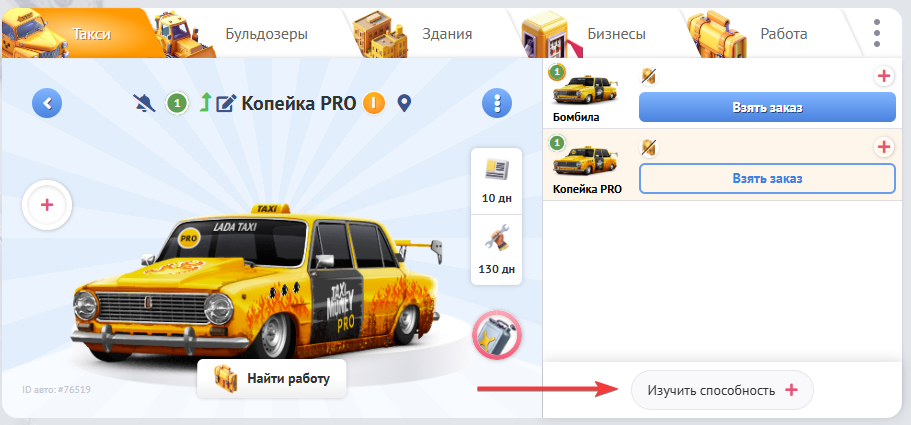Mute notifications with the crossed bell icon
Image resolution: width=911 pixels, height=425 pixels.
pos(144,104)
